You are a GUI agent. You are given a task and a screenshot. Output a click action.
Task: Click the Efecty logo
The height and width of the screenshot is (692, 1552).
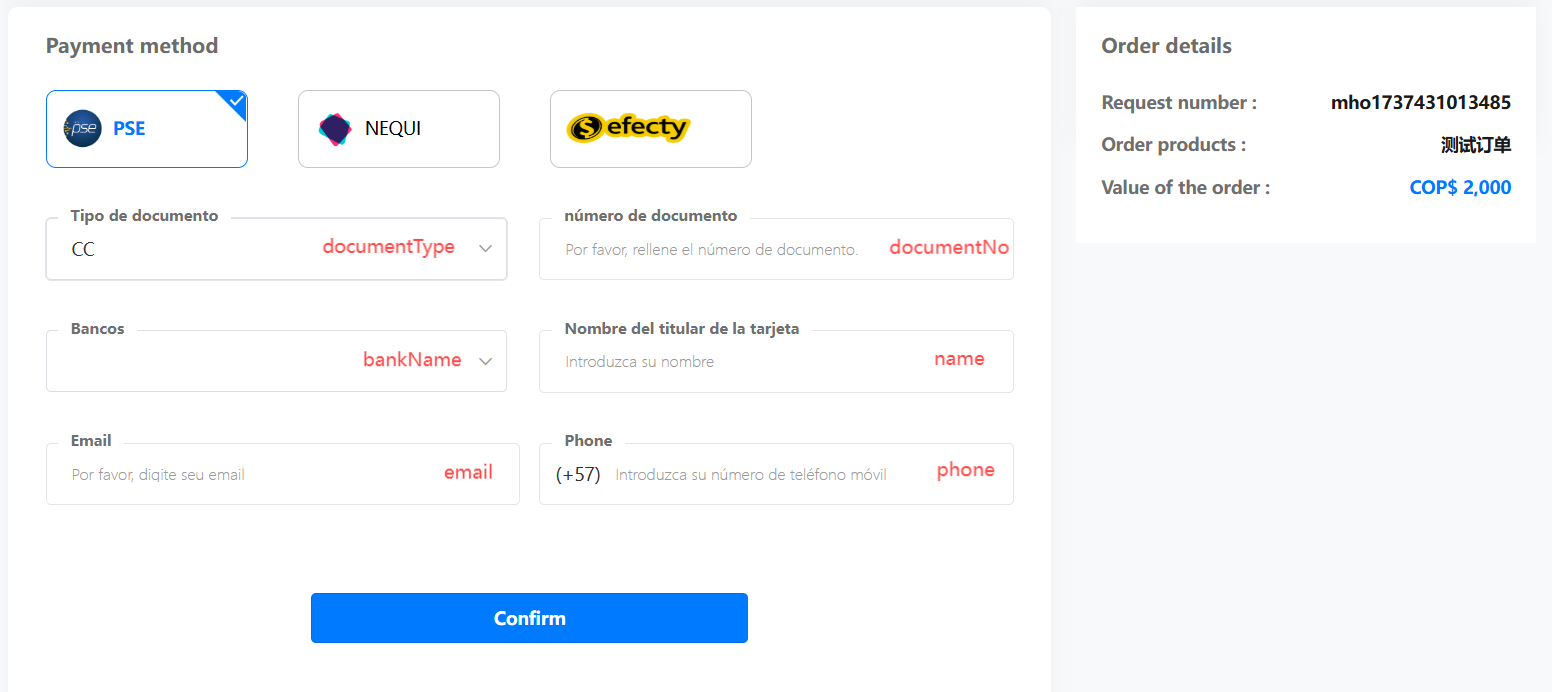pyautogui.click(x=628, y=128)
